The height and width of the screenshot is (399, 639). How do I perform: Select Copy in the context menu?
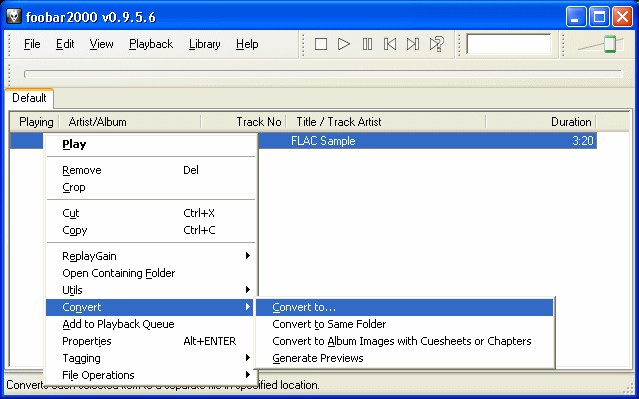tap(152, 230)
